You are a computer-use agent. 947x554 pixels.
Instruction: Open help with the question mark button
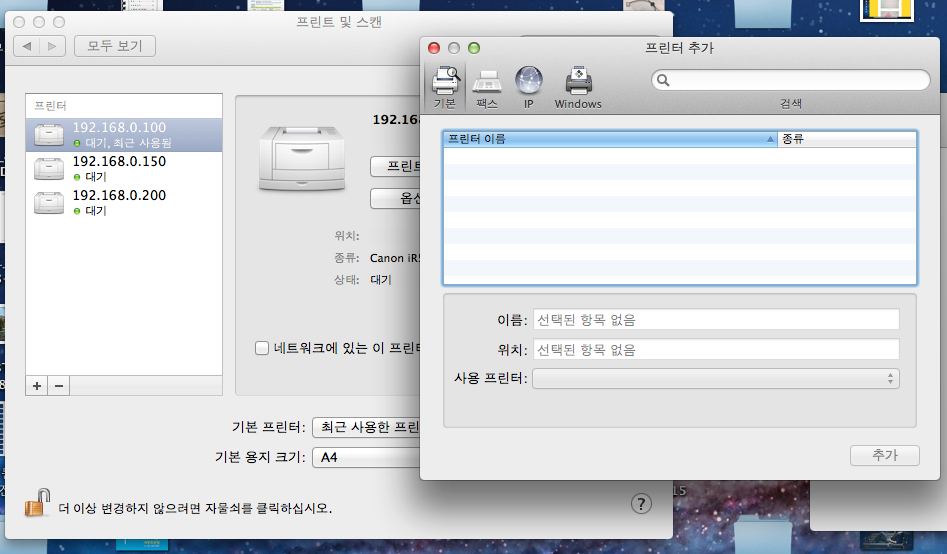pos(641,503)
